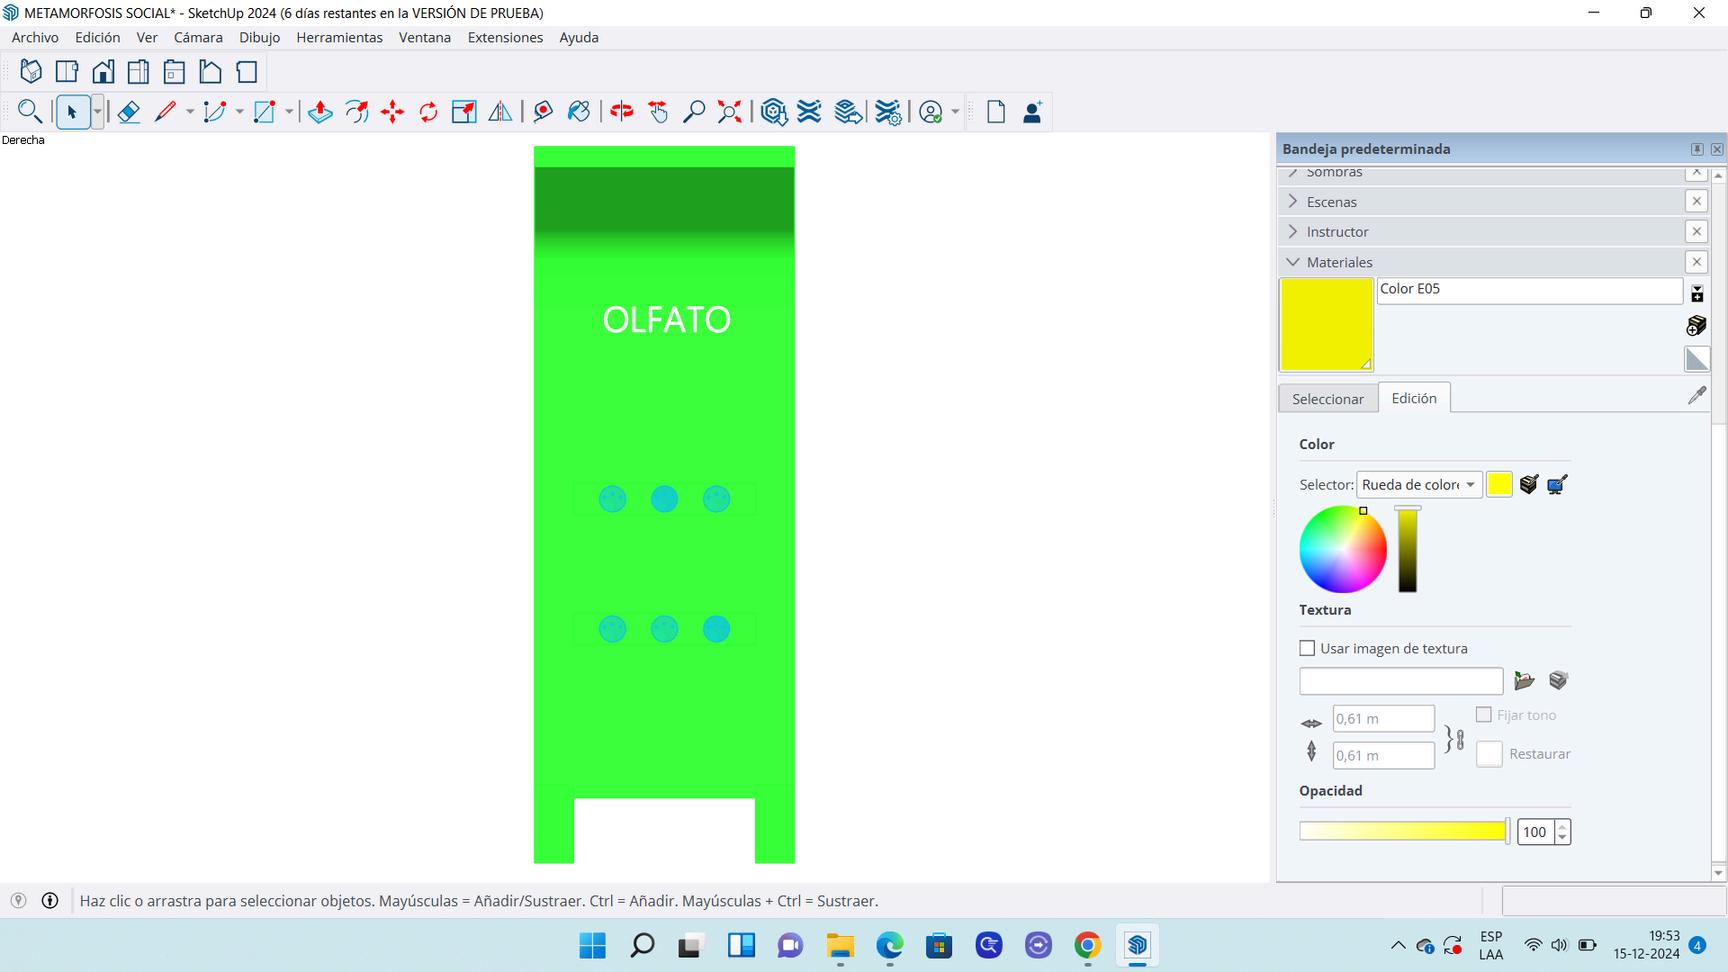Click the color wheel picker
This screenshot has width=1728, height=972.
coord(1343,549)
